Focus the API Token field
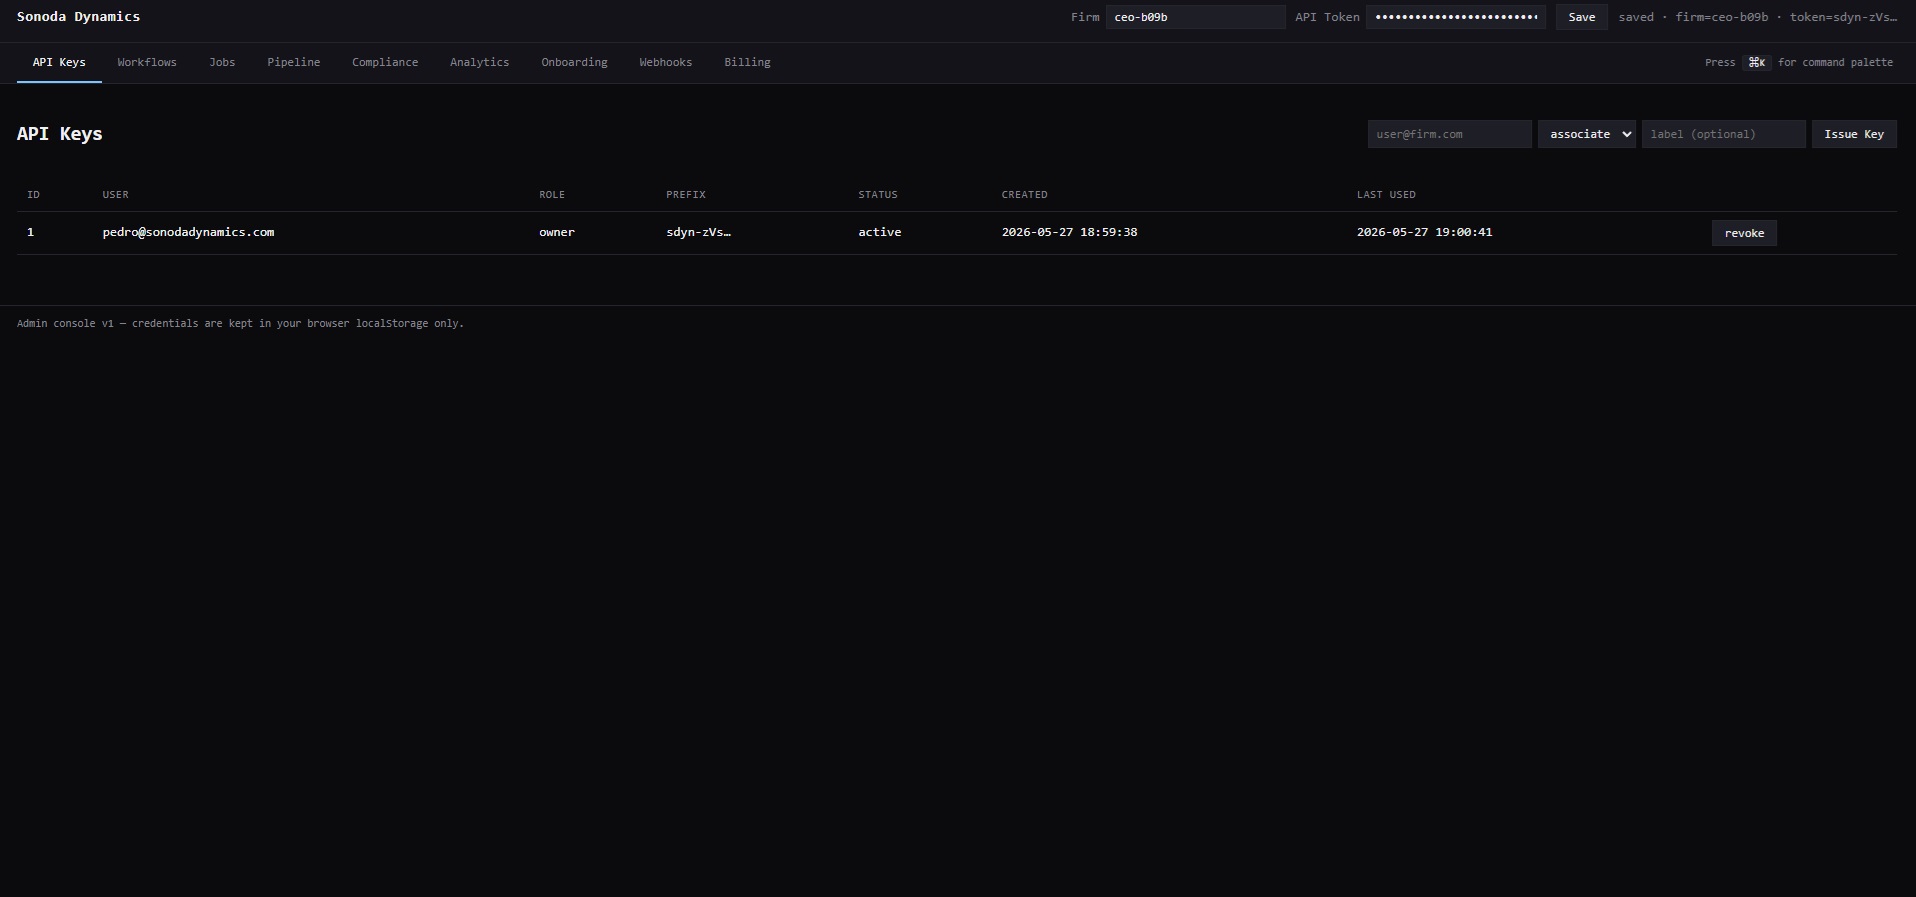This screenshot has height=897, width=1916. [1456, 17]
